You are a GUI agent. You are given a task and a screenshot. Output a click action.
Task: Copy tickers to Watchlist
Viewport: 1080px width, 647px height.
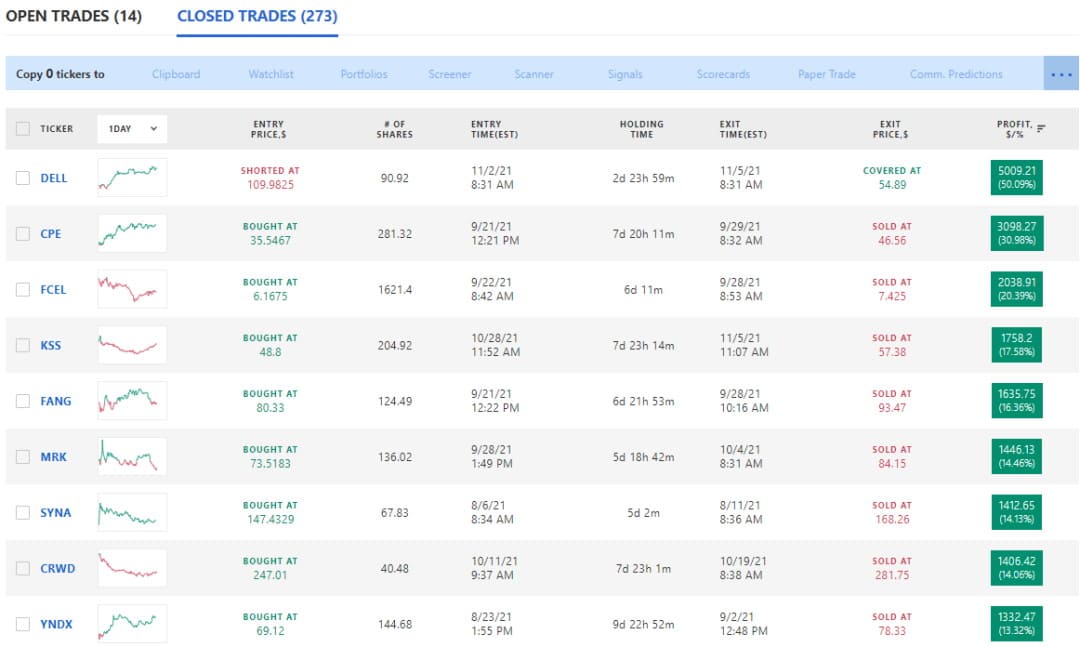click(271, 74)
